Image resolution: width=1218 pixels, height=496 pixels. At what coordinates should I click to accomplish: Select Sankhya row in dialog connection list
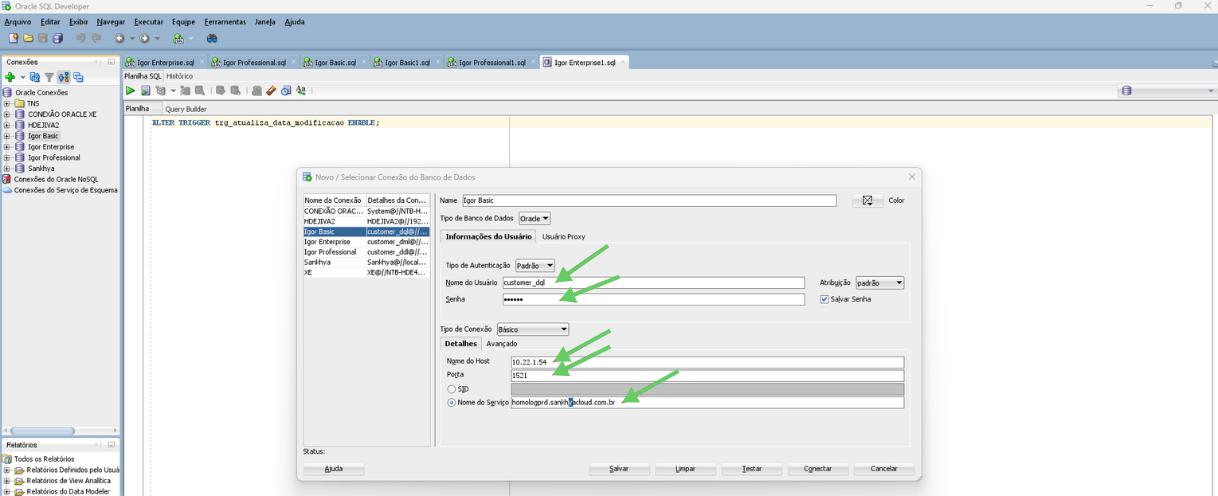point(366,262)
